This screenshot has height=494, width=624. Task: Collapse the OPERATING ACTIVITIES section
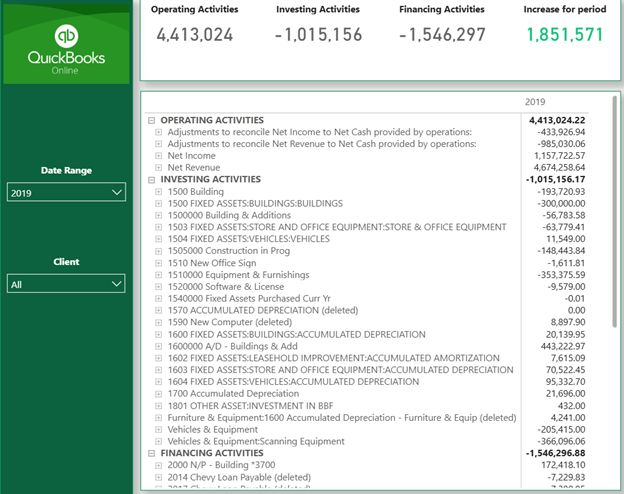point(152,120)
